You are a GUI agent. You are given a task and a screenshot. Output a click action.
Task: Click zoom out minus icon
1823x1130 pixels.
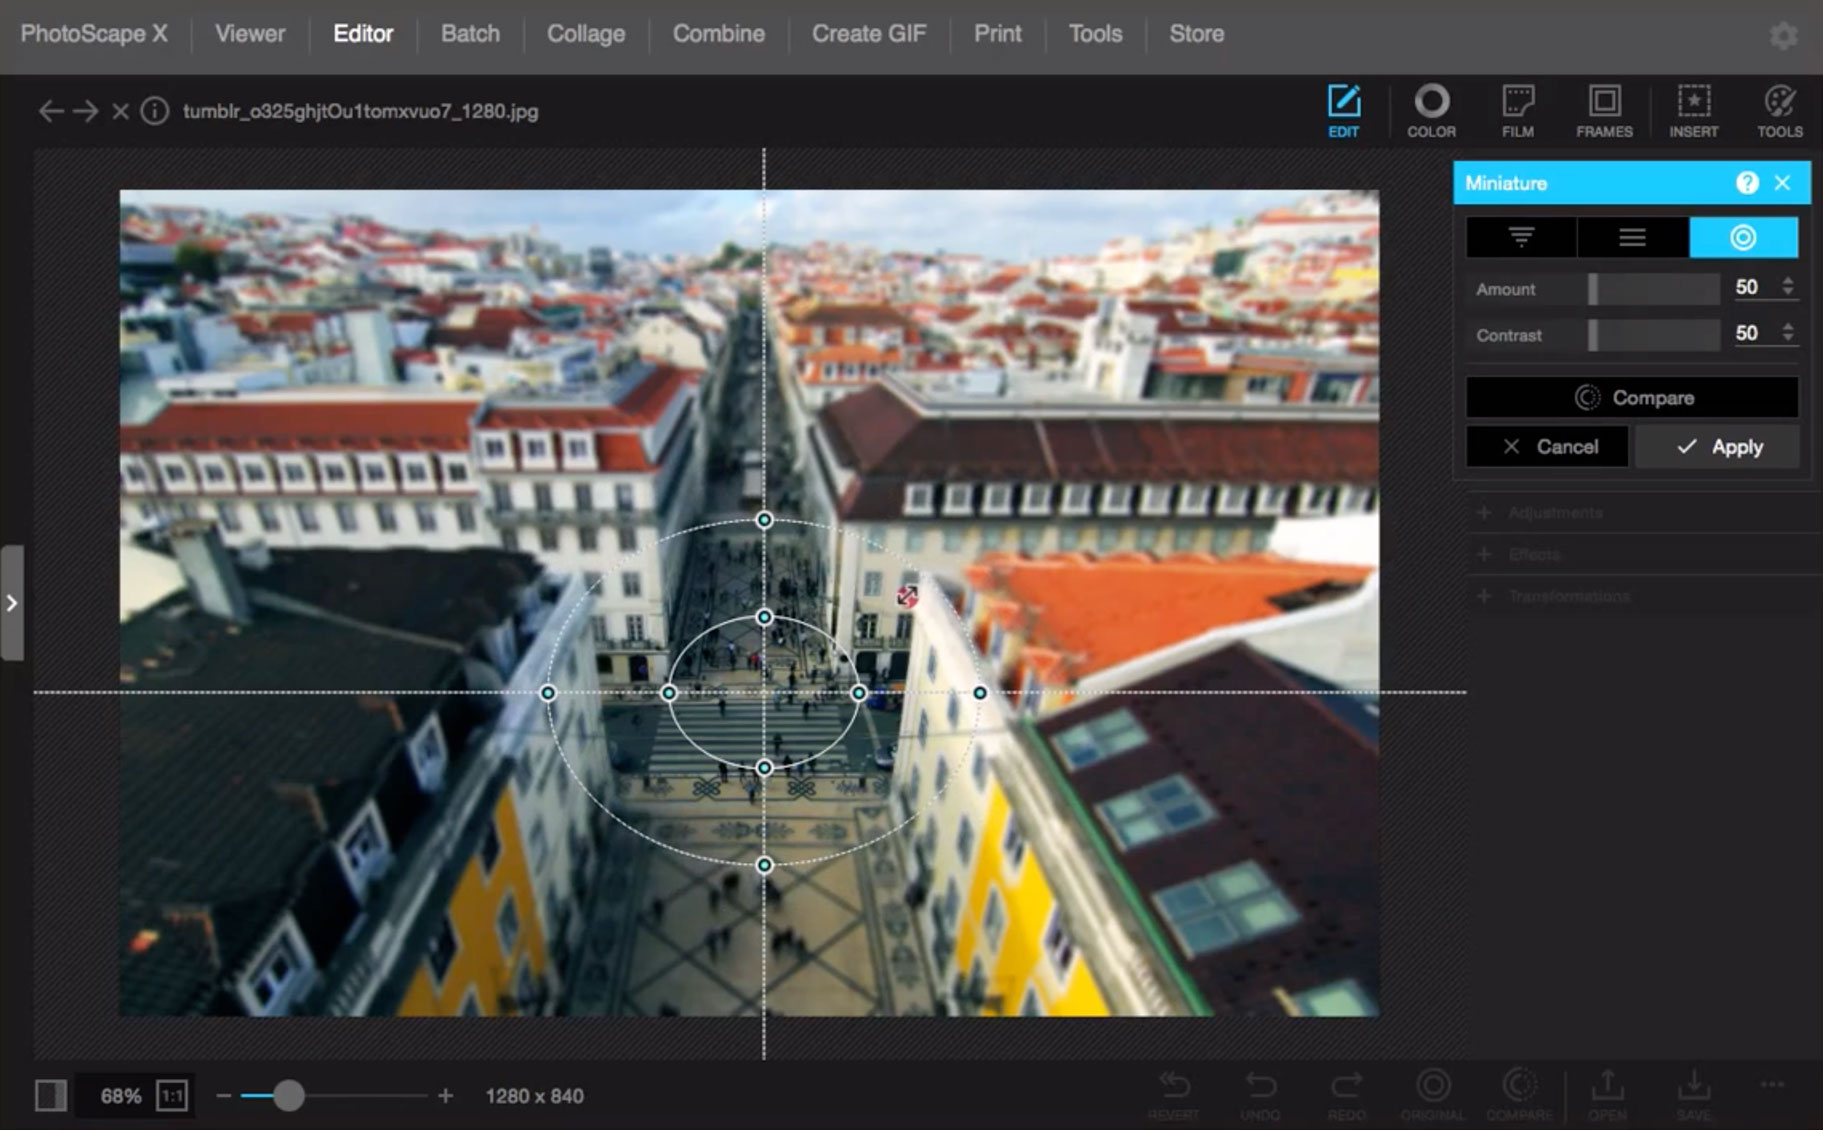click(x=224, y=1096)
